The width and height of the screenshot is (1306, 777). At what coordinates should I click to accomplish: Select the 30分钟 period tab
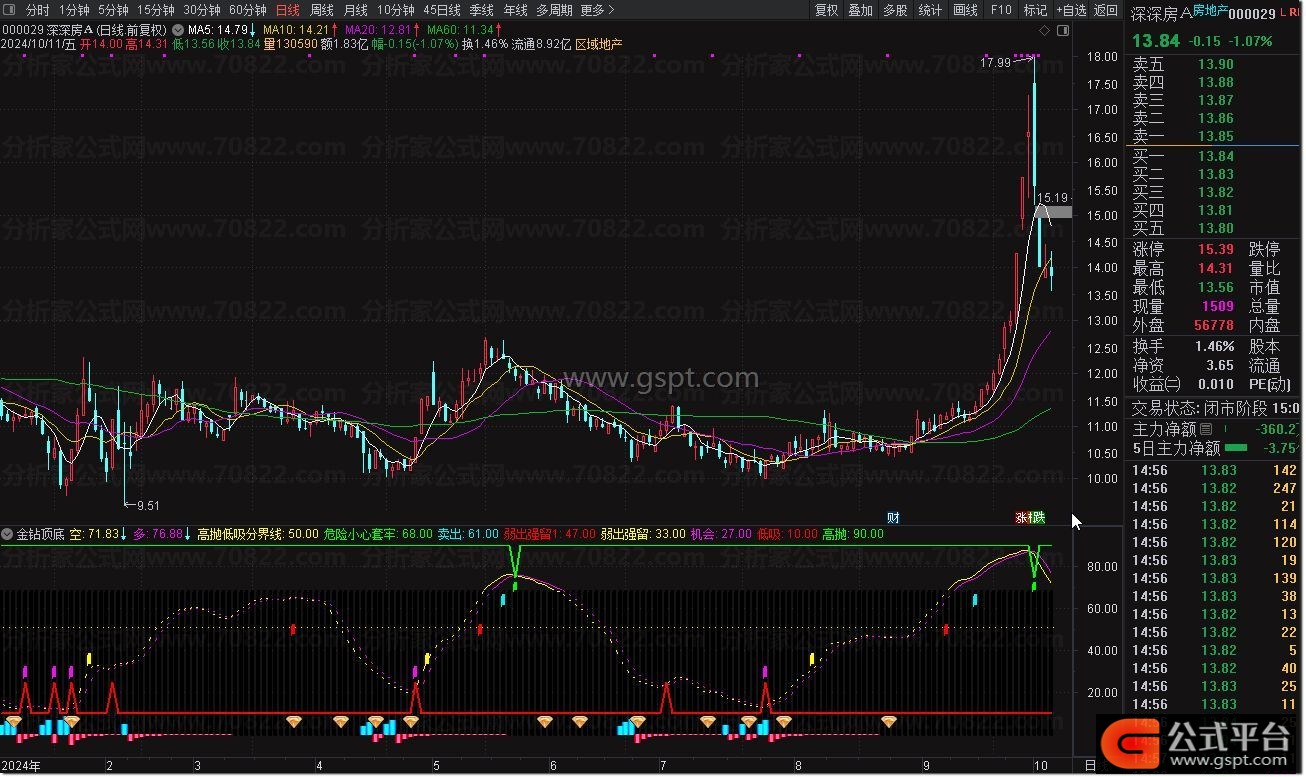tap(201, 10)
